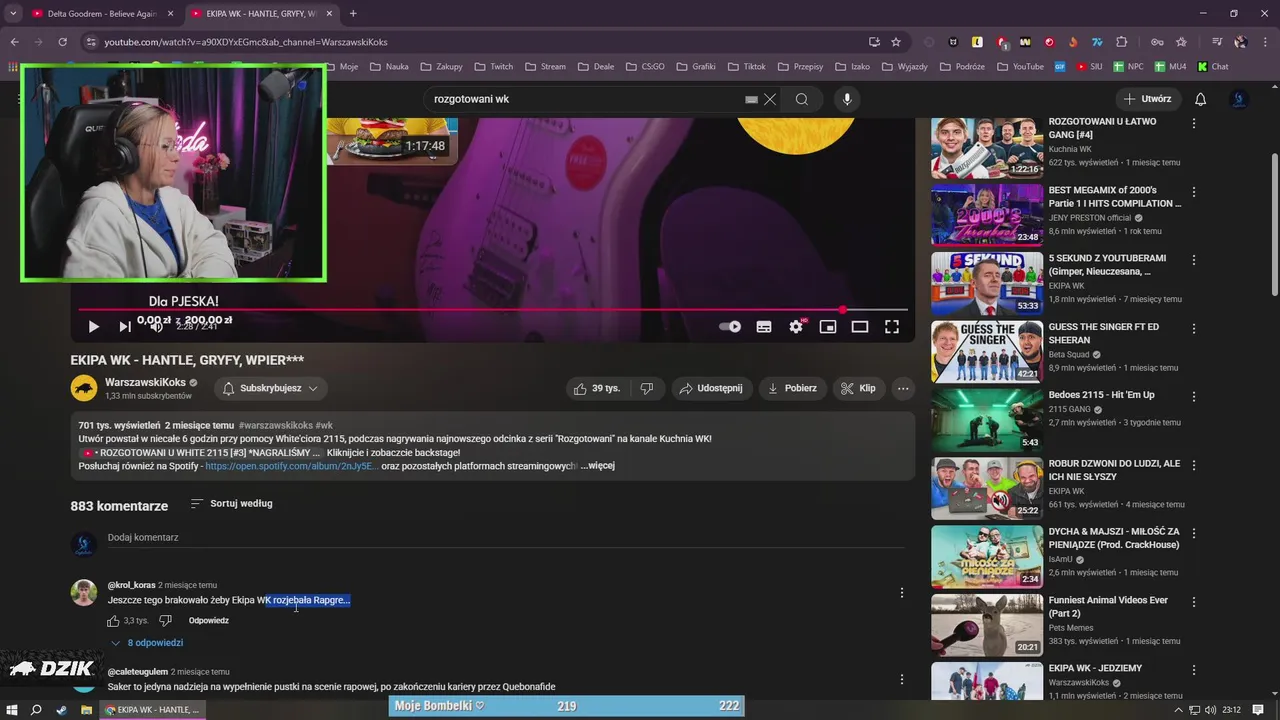Expand 8 odpowiedzi replies
The height and width of the screenshot is (720, 1280).
tap(147, 643)
